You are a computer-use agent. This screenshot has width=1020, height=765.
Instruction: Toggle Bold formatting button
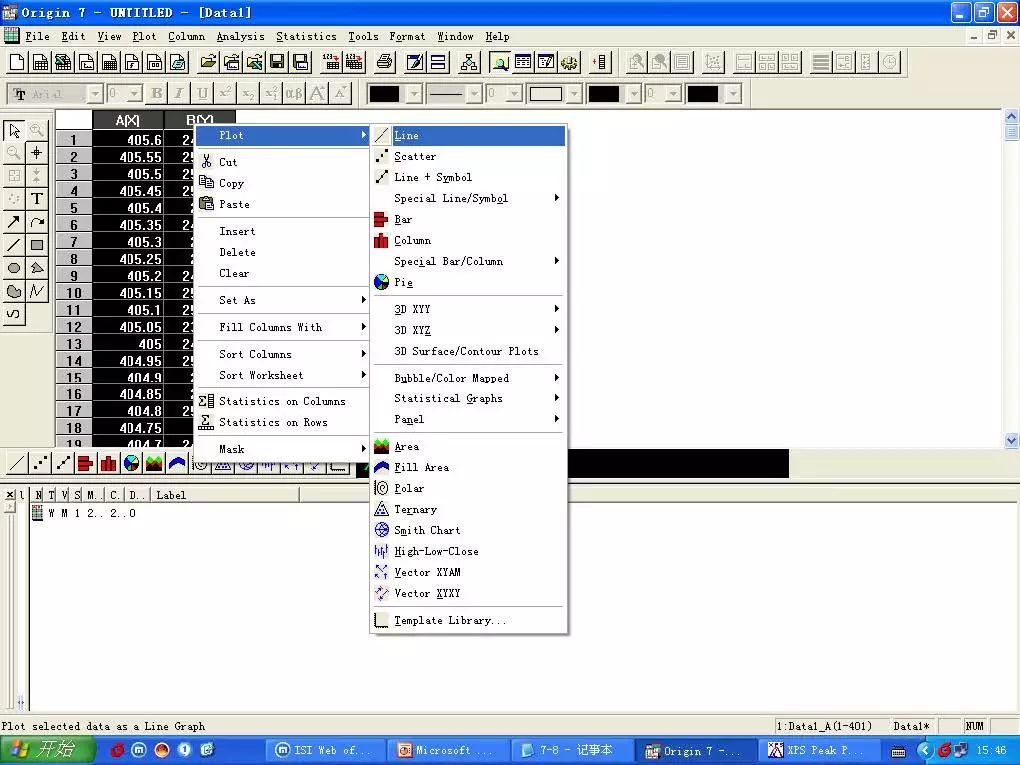[156, 94]
